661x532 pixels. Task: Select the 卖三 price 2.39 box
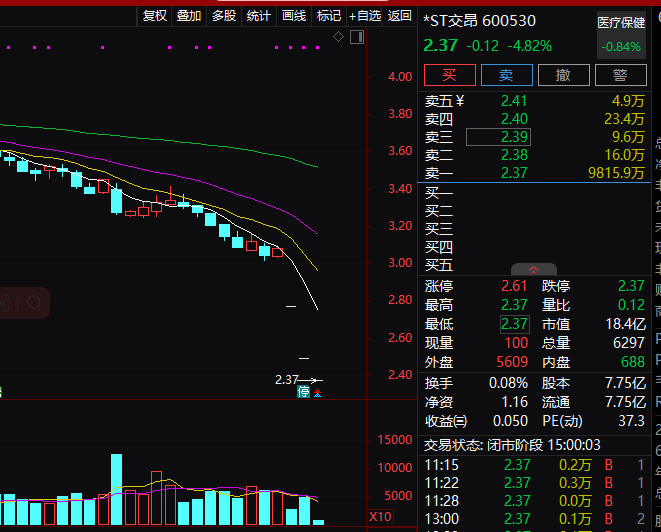click(x=498, y=137)
